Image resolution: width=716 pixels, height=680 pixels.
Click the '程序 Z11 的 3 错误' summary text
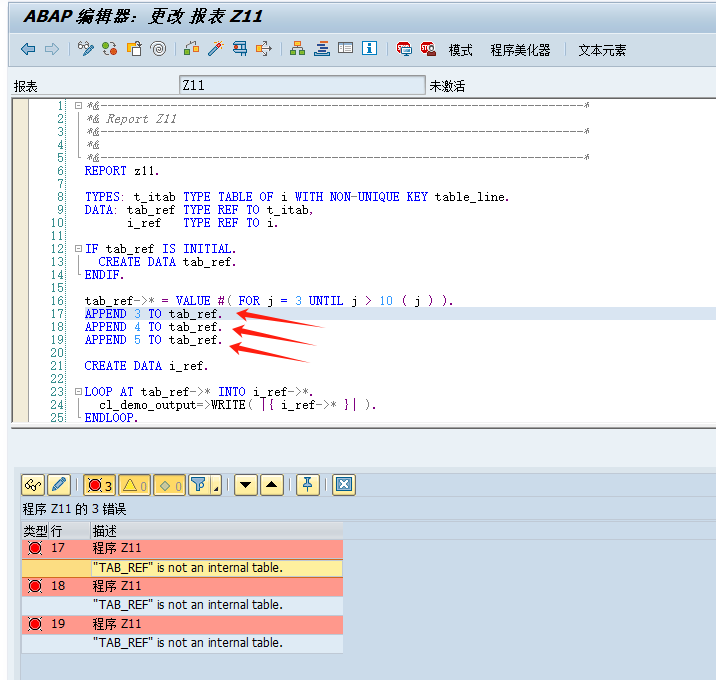[x=74, y=509]
